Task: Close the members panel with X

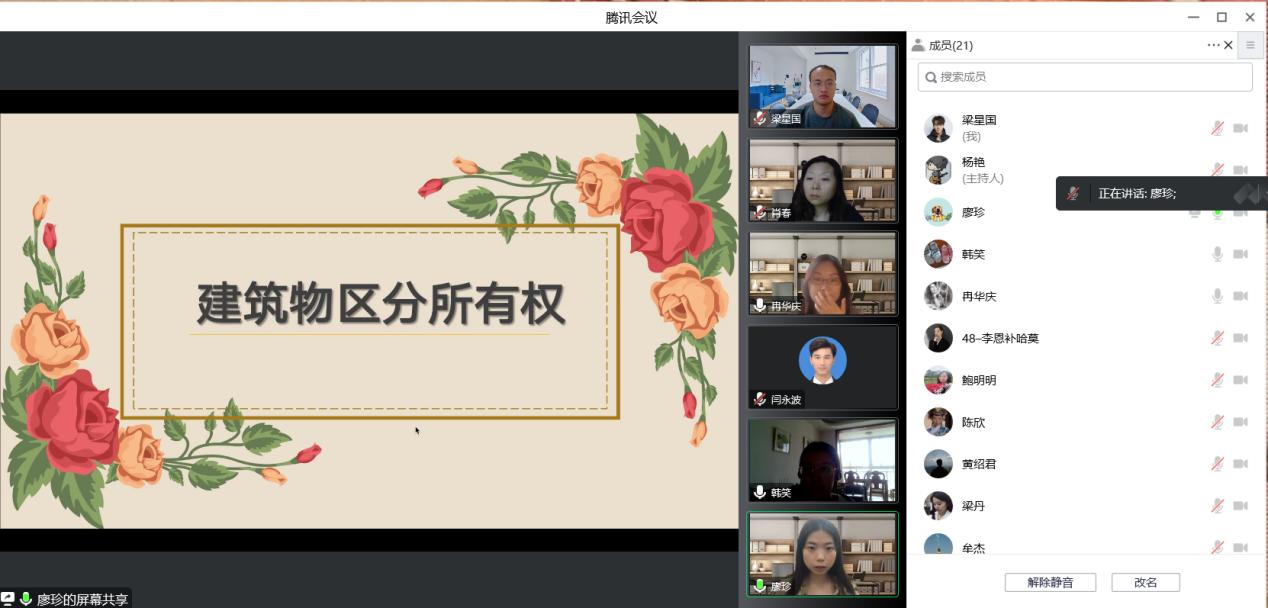Action: [1229, 45]
